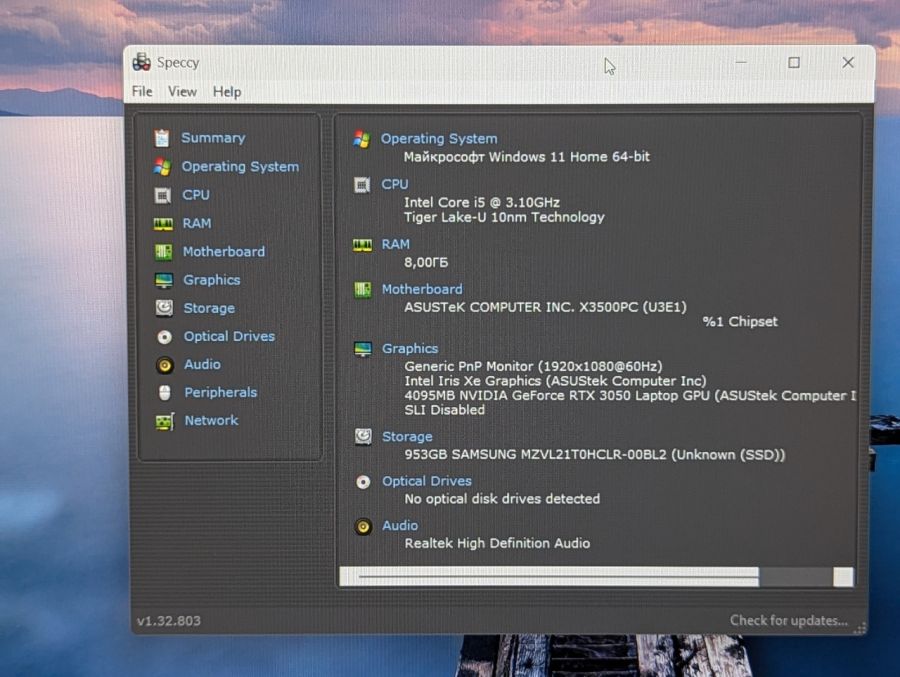Click the CPU chip icon in sidebar
The height and width of the screenshot is (677, 900).
(x=162, y=195)
